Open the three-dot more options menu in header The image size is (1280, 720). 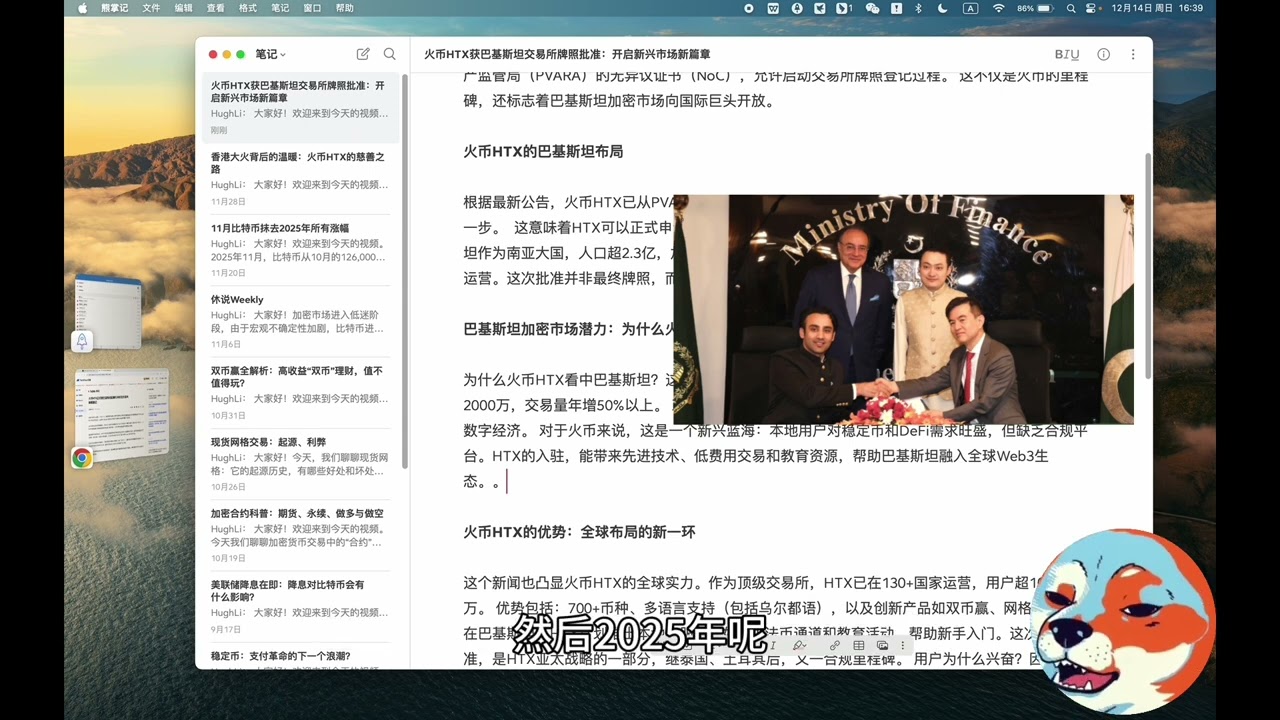coord(1133,55)
